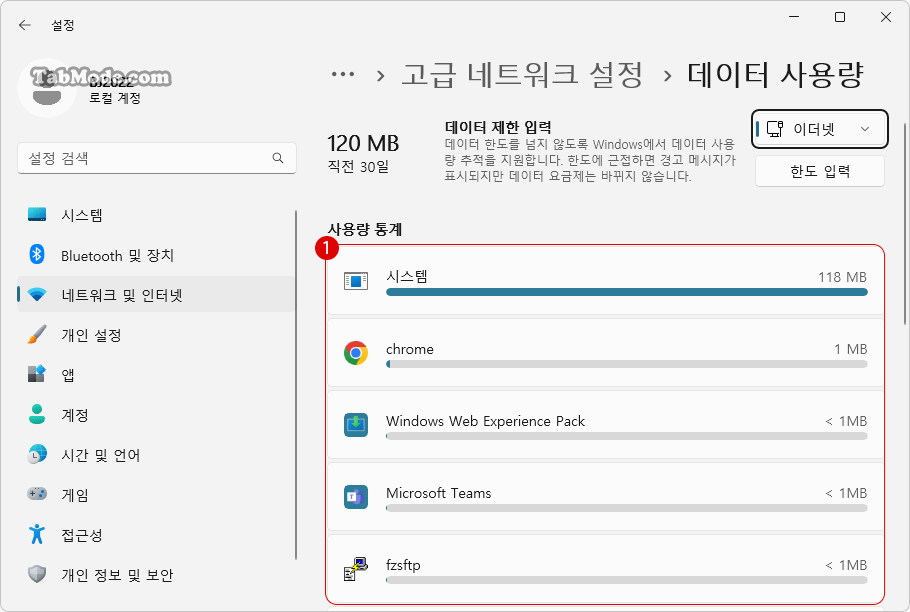The image size is (910, 612).
Task: Navigate to 고급 네트워크 설정 breadcrumb
Action: [x=522, y=75]
